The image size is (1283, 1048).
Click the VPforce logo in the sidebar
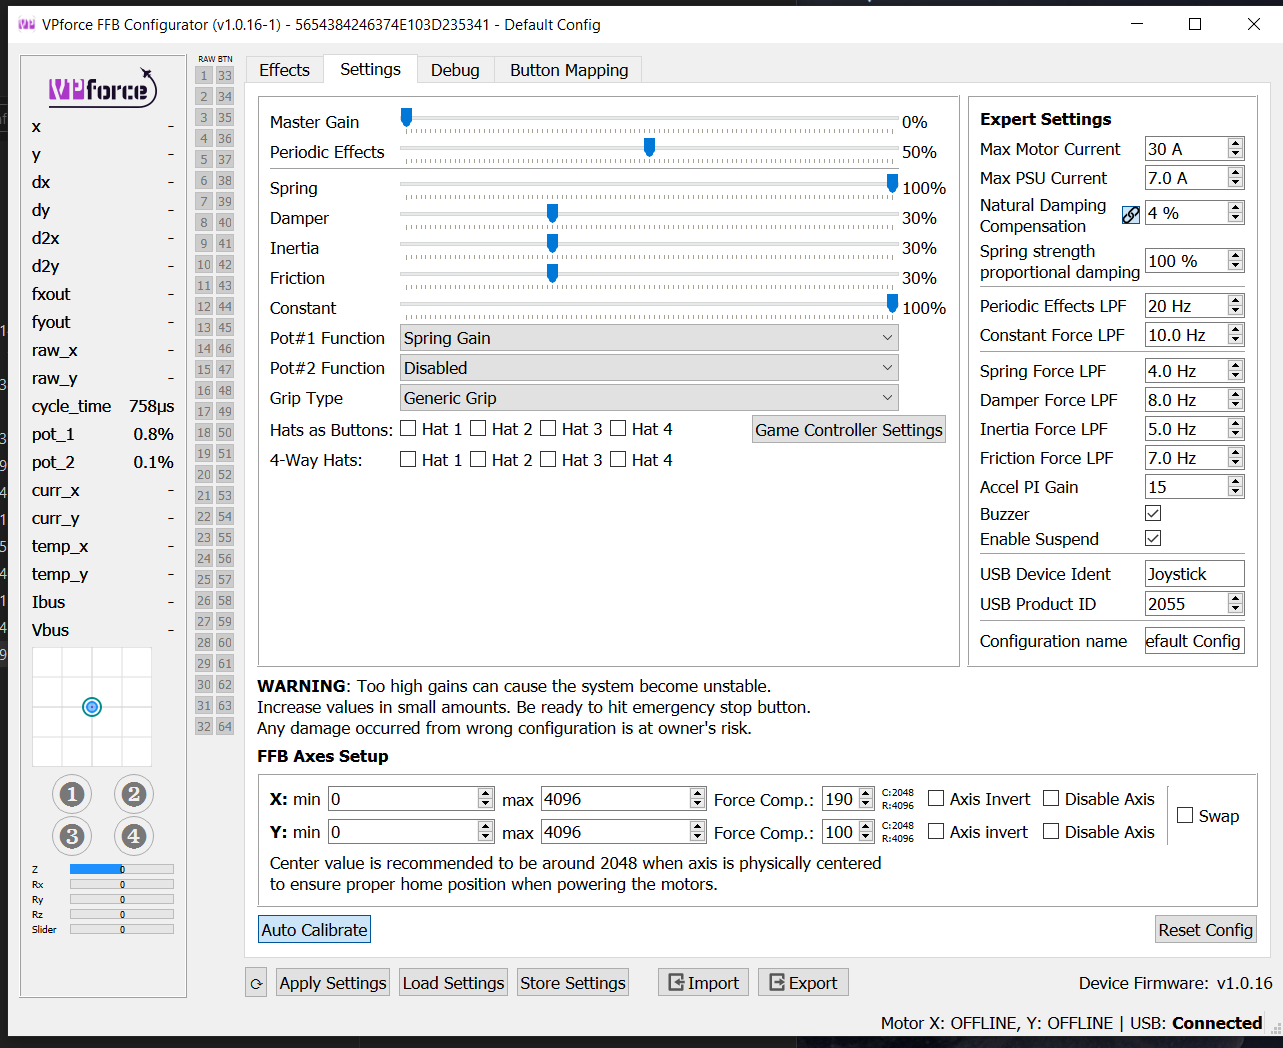click(103, 90)
